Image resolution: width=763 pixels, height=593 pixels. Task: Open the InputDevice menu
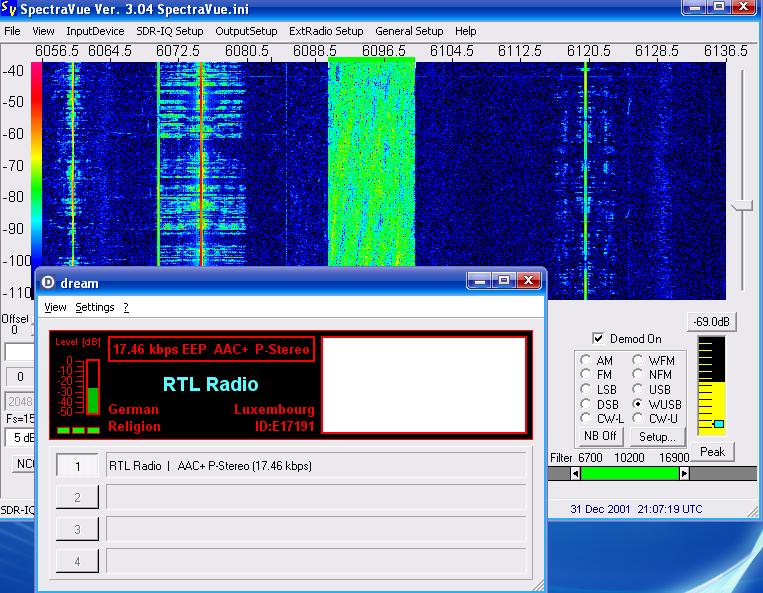(x=95, y=31)
